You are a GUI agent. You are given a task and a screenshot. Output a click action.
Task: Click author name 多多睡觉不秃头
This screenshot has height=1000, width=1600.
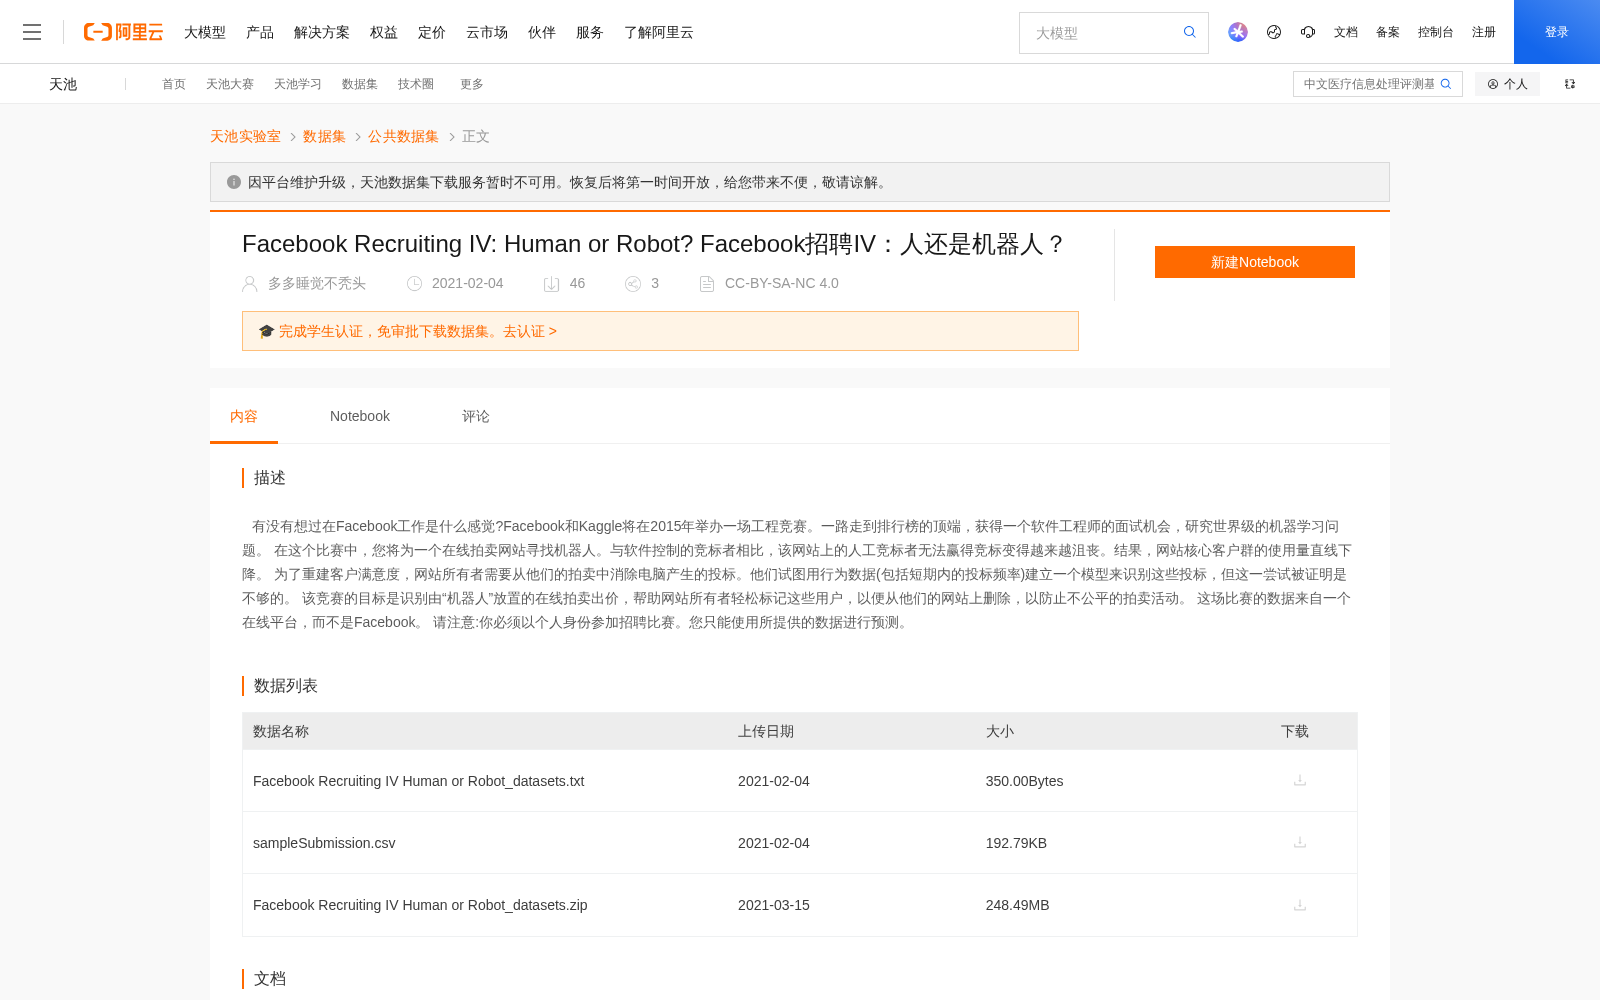(x=317, y=284)
